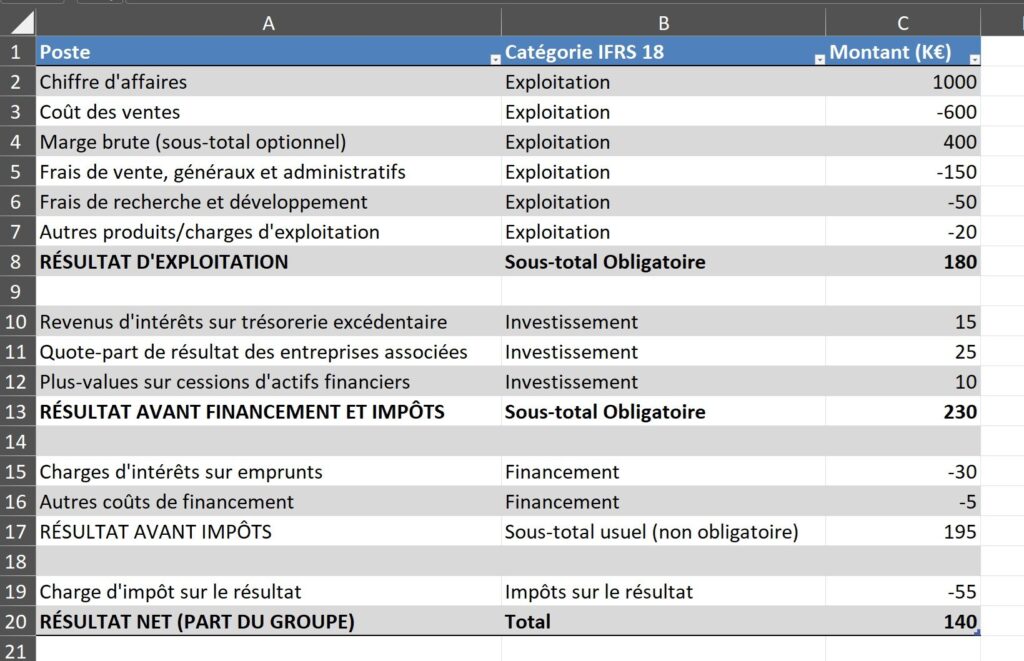Select 'Revenus d'intérêts sur trésorerie excédentaire'
The width and height of the screenshot is (1024, 661).
(268, 321)
